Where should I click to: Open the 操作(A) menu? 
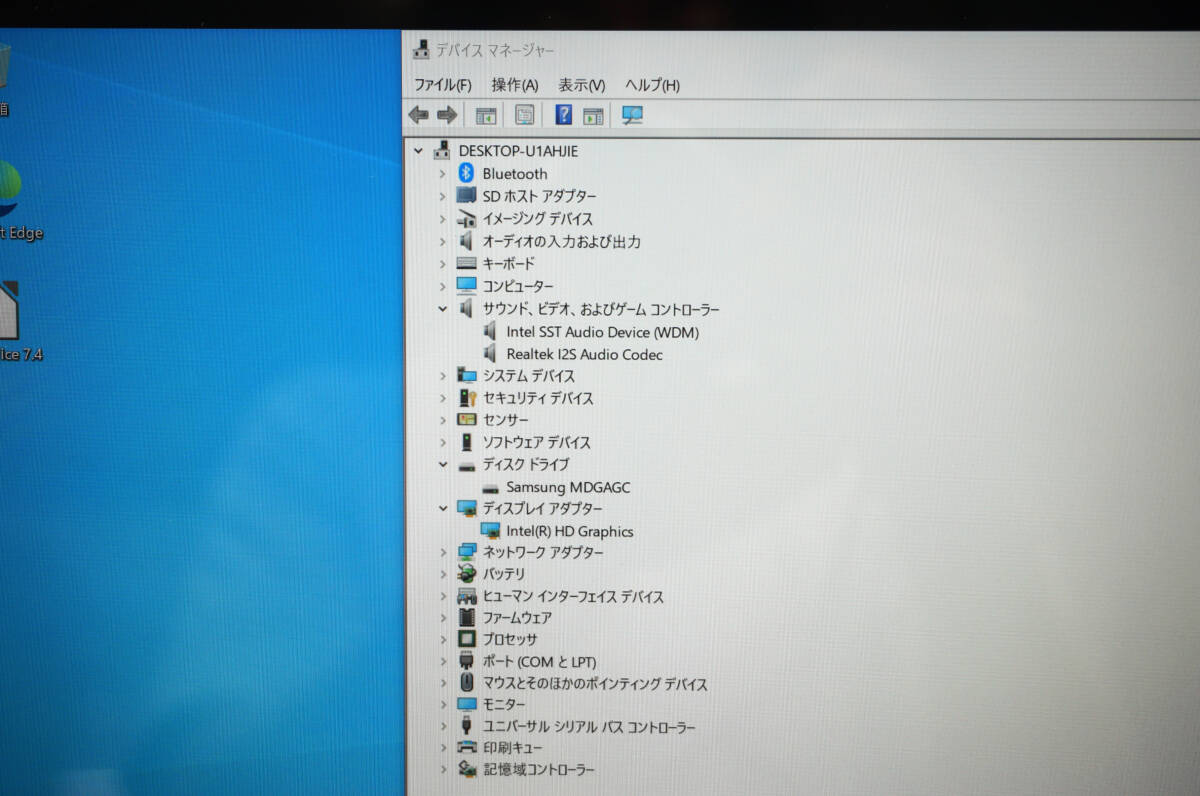point(515,85)
